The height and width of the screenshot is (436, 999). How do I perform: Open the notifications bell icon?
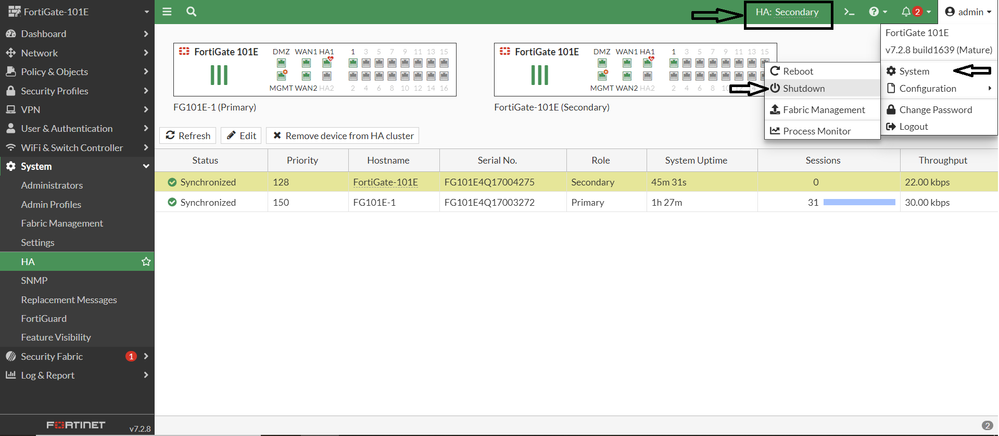click(907, 11)
